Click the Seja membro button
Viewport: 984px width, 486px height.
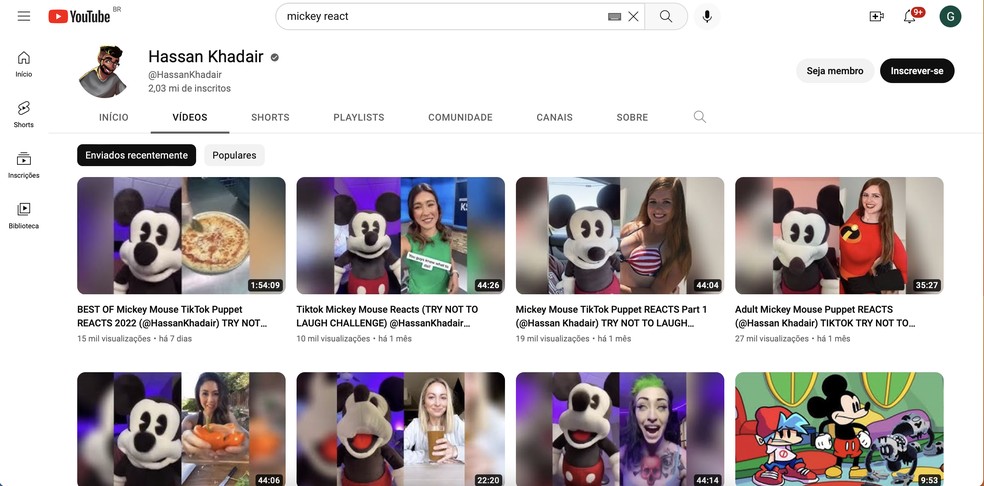click(835, 71)
